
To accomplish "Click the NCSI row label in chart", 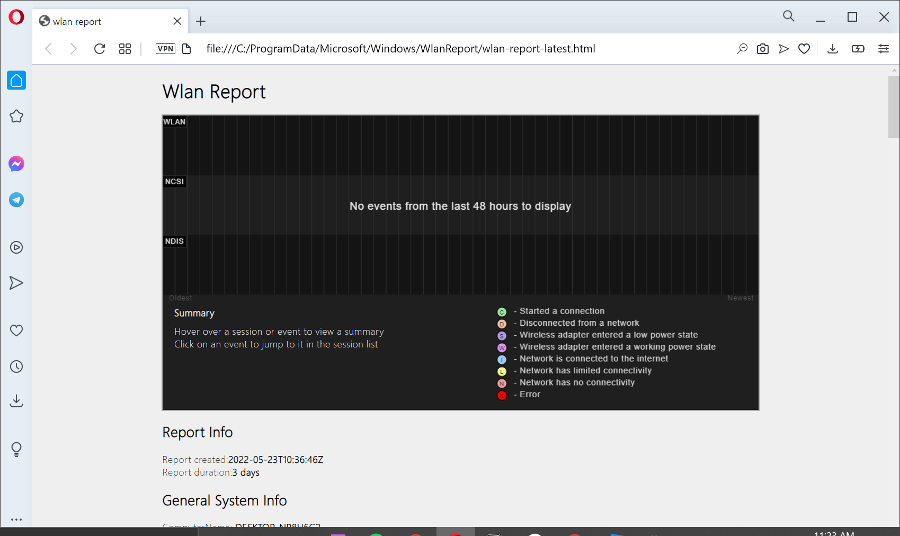I will pyautogui.click(x=174, y=181).
